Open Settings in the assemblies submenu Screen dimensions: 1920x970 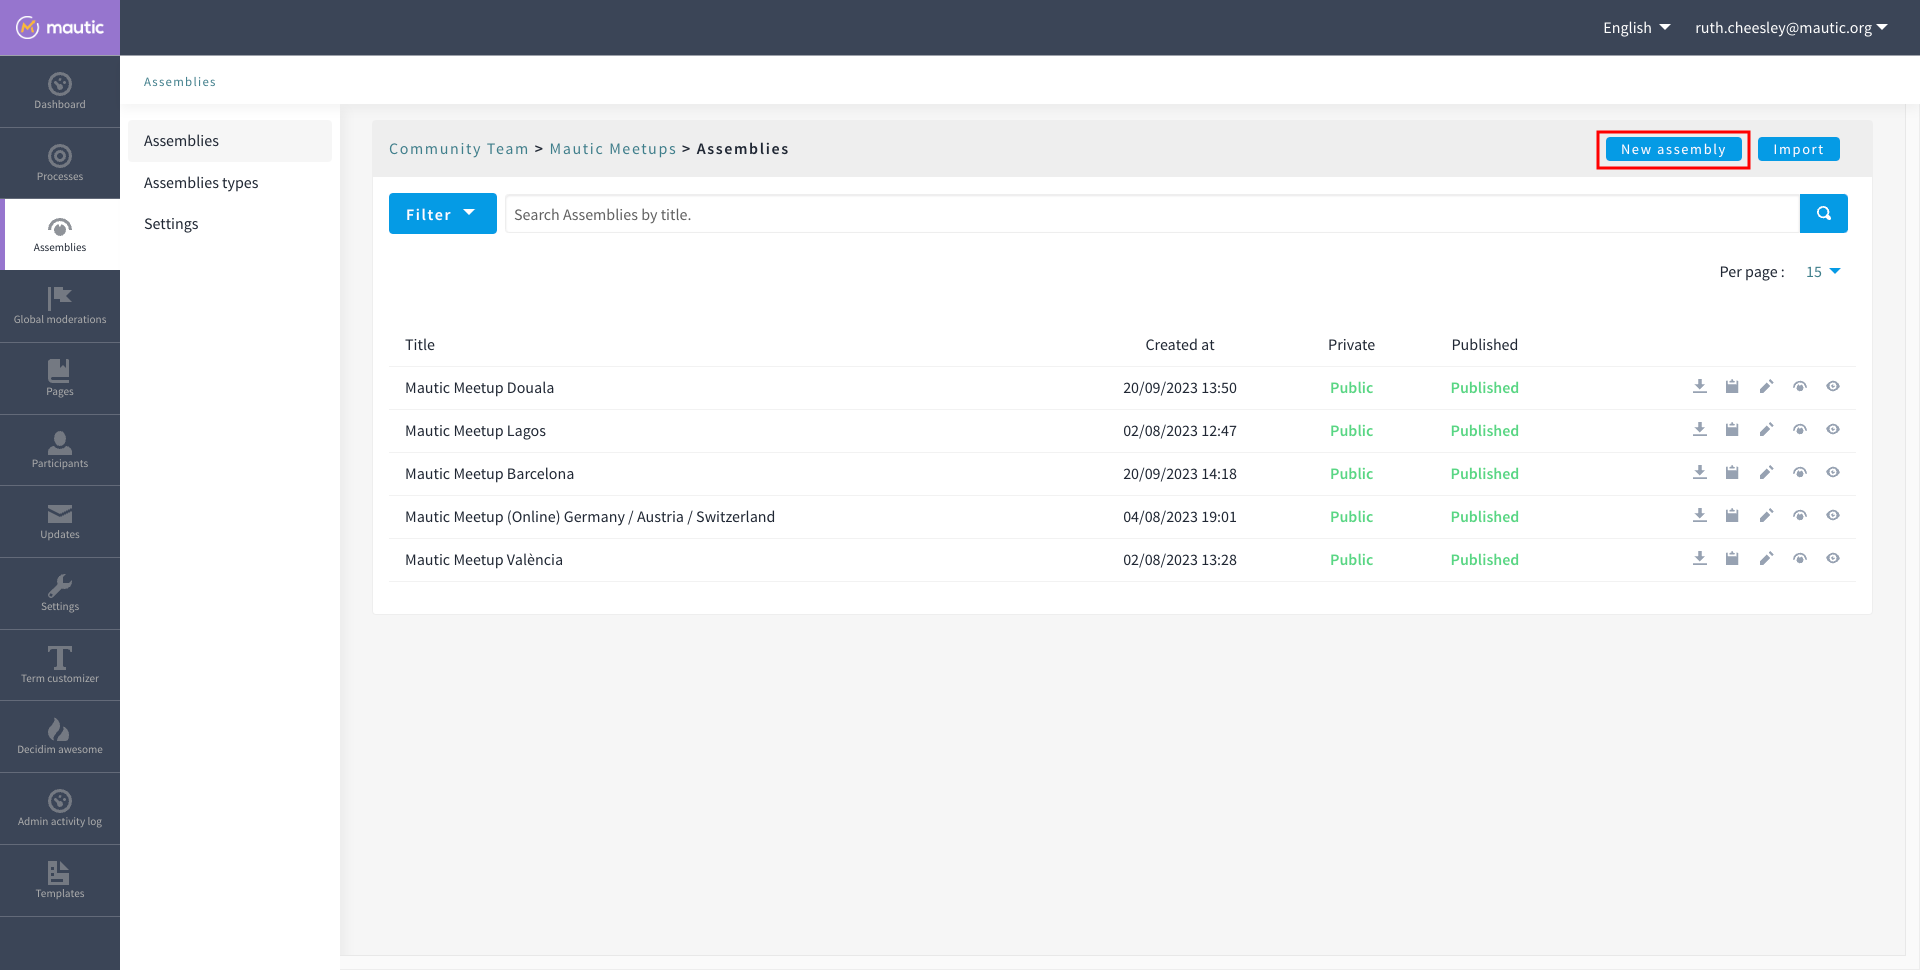[171, 224]
